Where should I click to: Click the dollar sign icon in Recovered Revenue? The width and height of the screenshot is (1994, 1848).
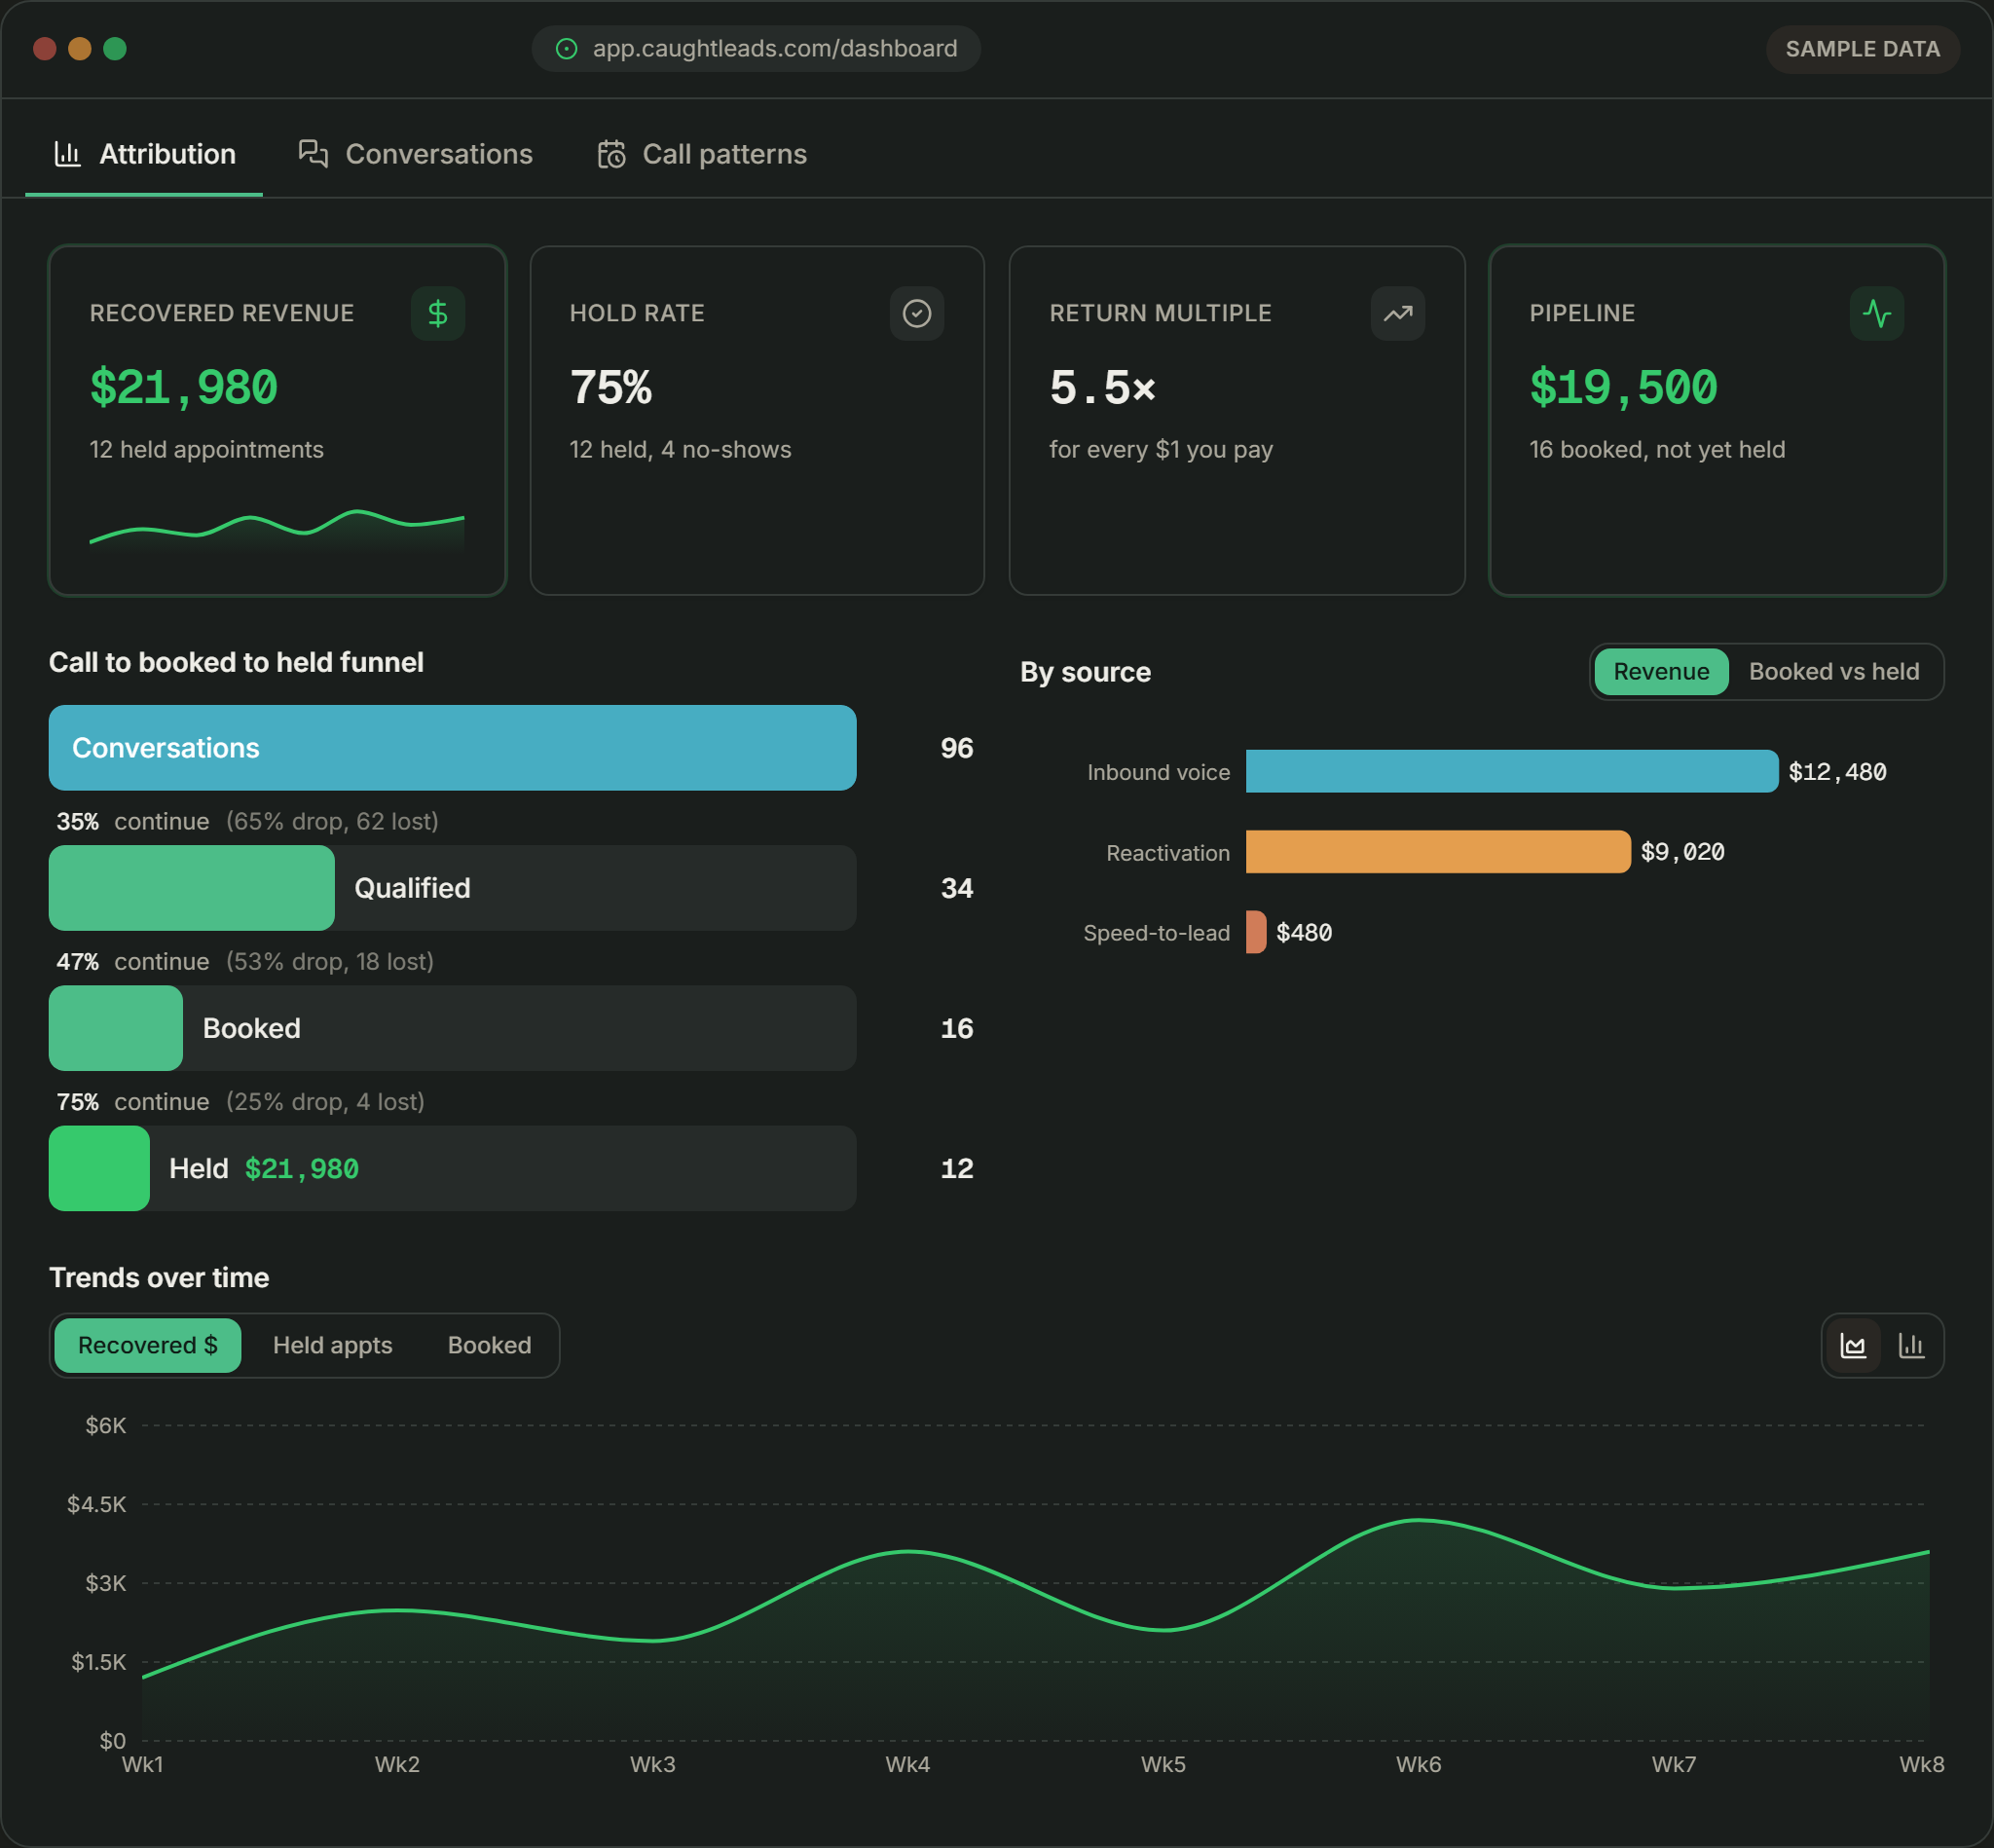click(437, 314)
